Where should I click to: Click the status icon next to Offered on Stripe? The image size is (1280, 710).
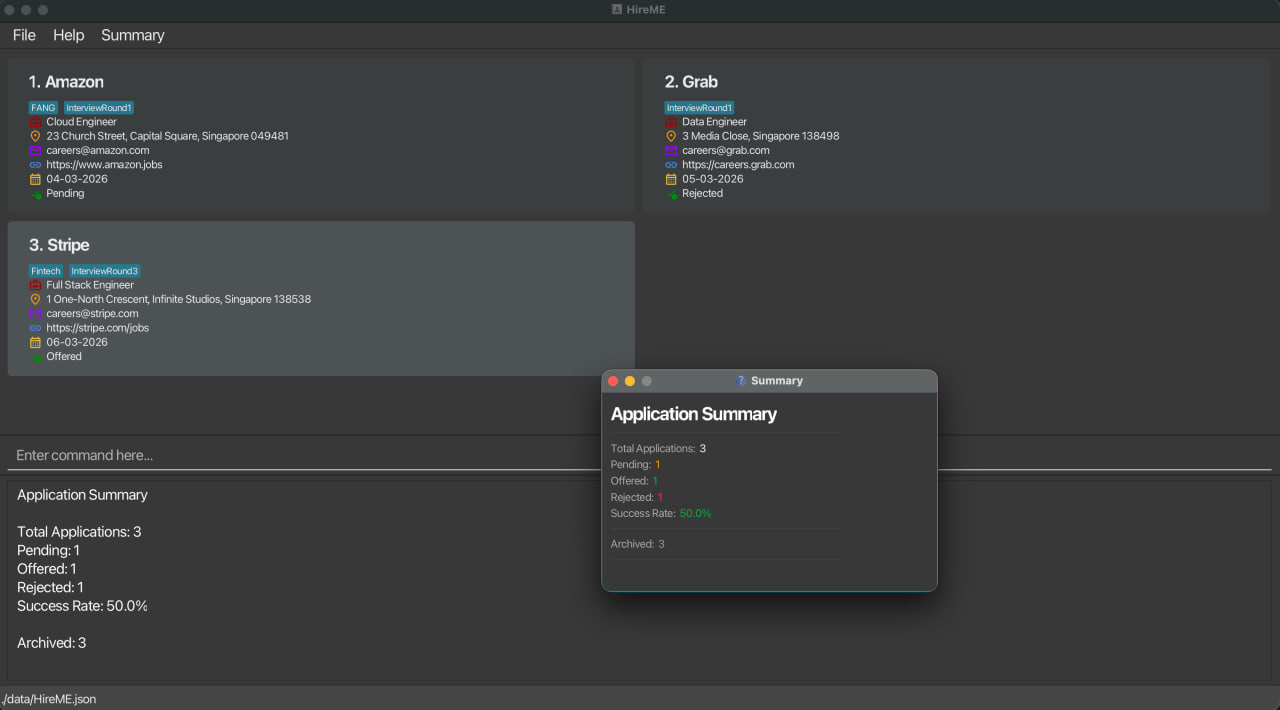pos(35,356)
